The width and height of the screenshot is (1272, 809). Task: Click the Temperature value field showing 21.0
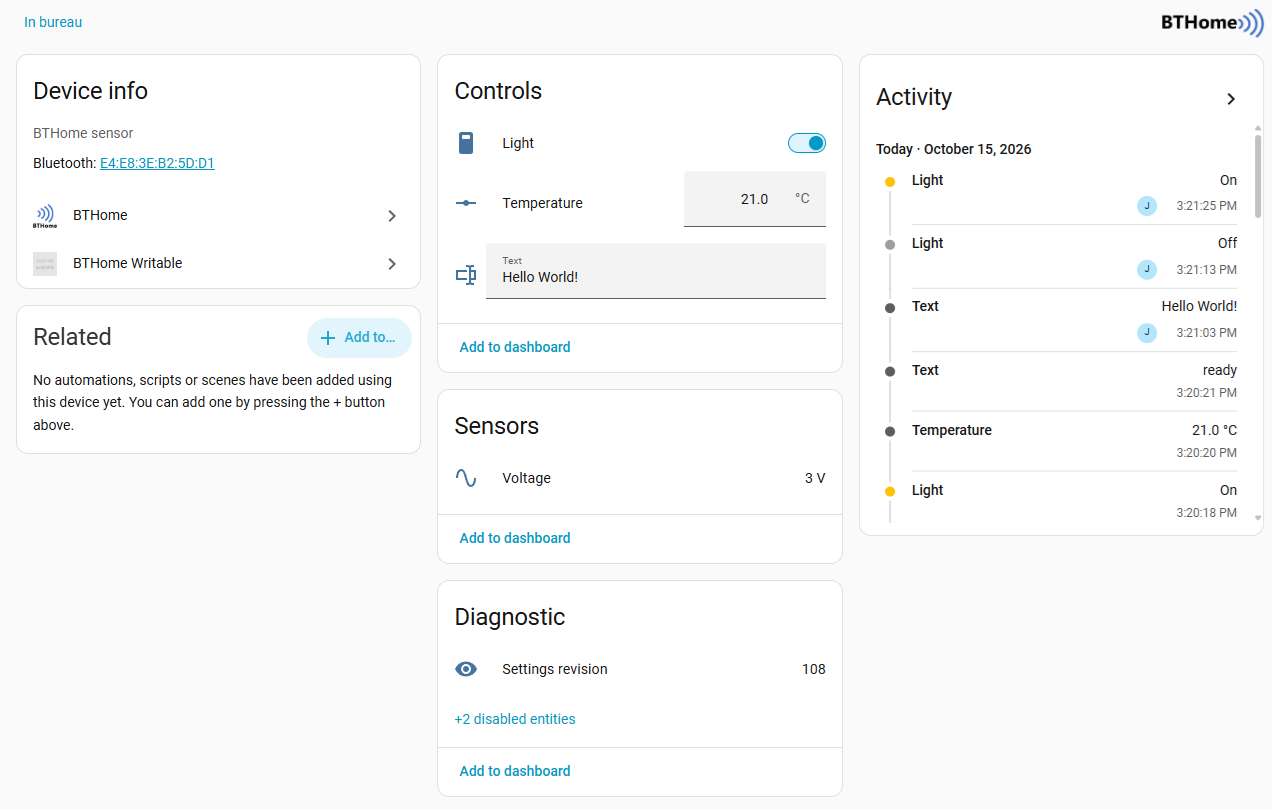click(x=755, y=199)
